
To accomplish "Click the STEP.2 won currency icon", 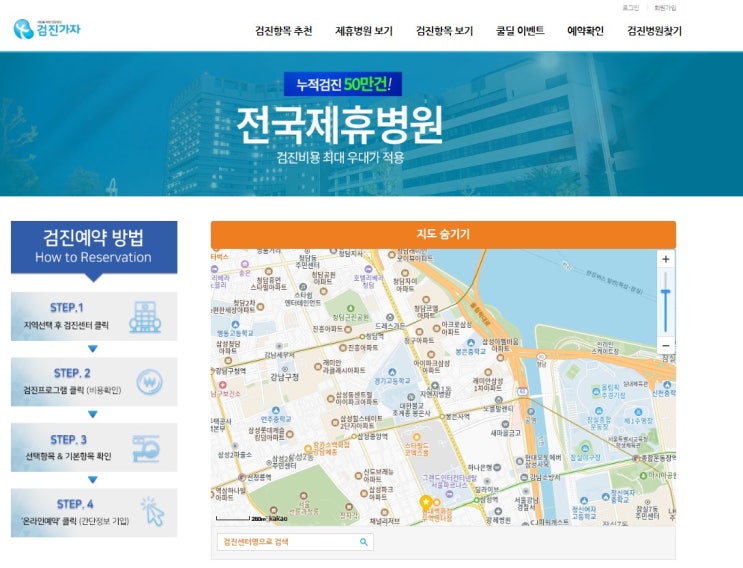I will pos(150,382).
